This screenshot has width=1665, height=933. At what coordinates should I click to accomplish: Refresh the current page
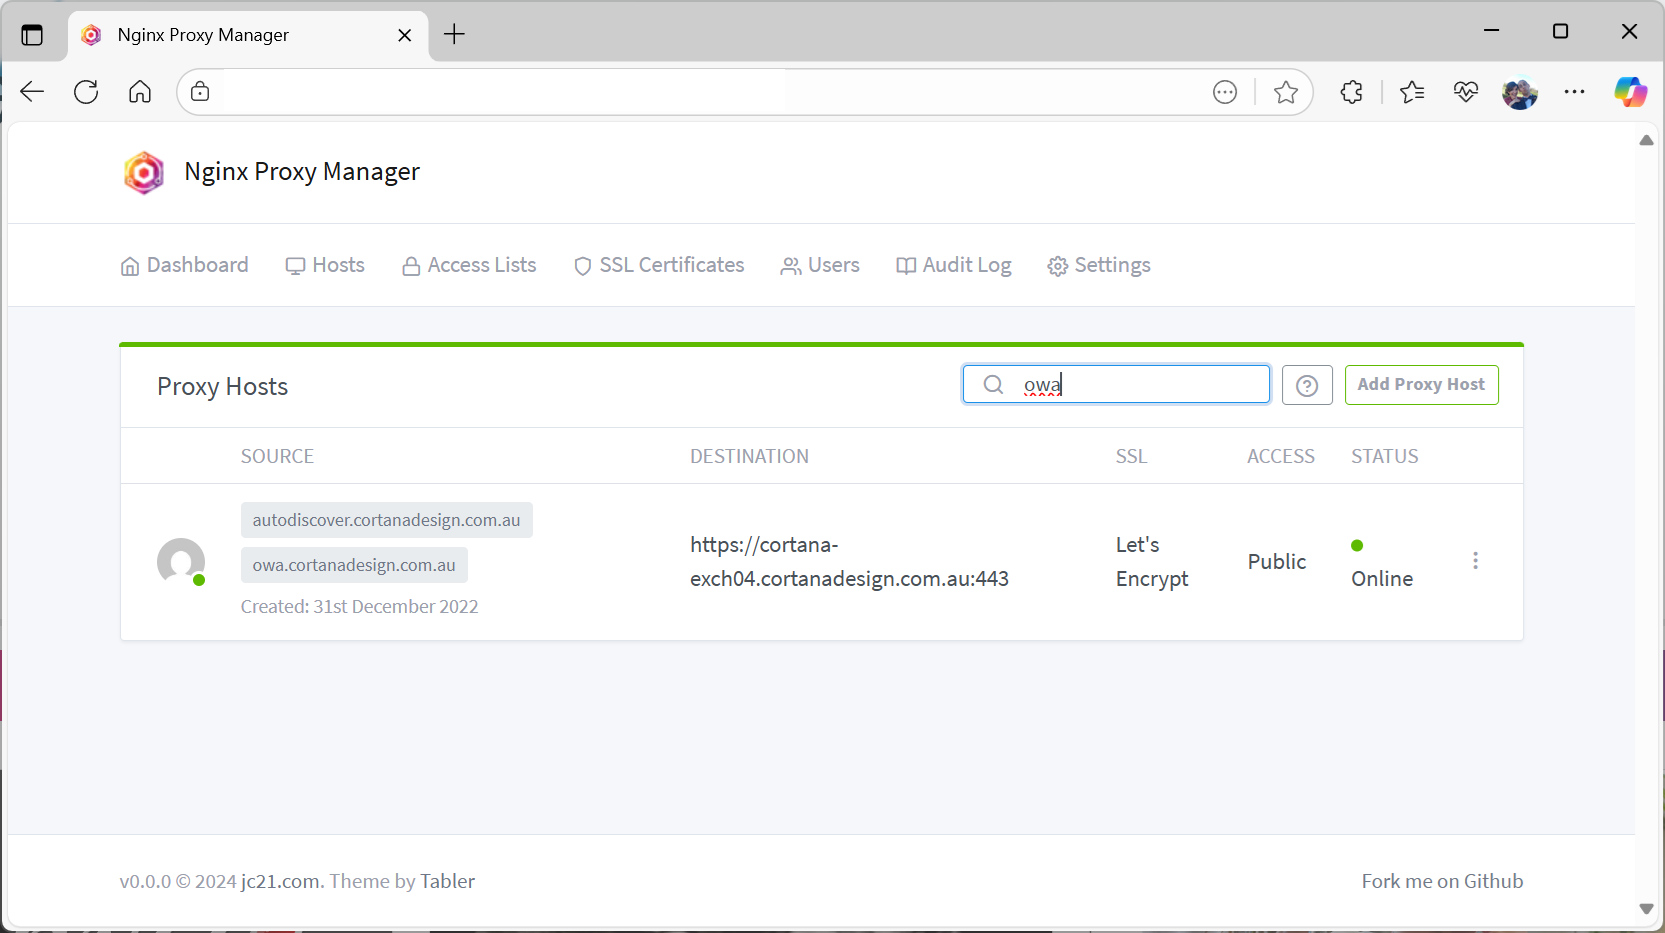point(86,92)
